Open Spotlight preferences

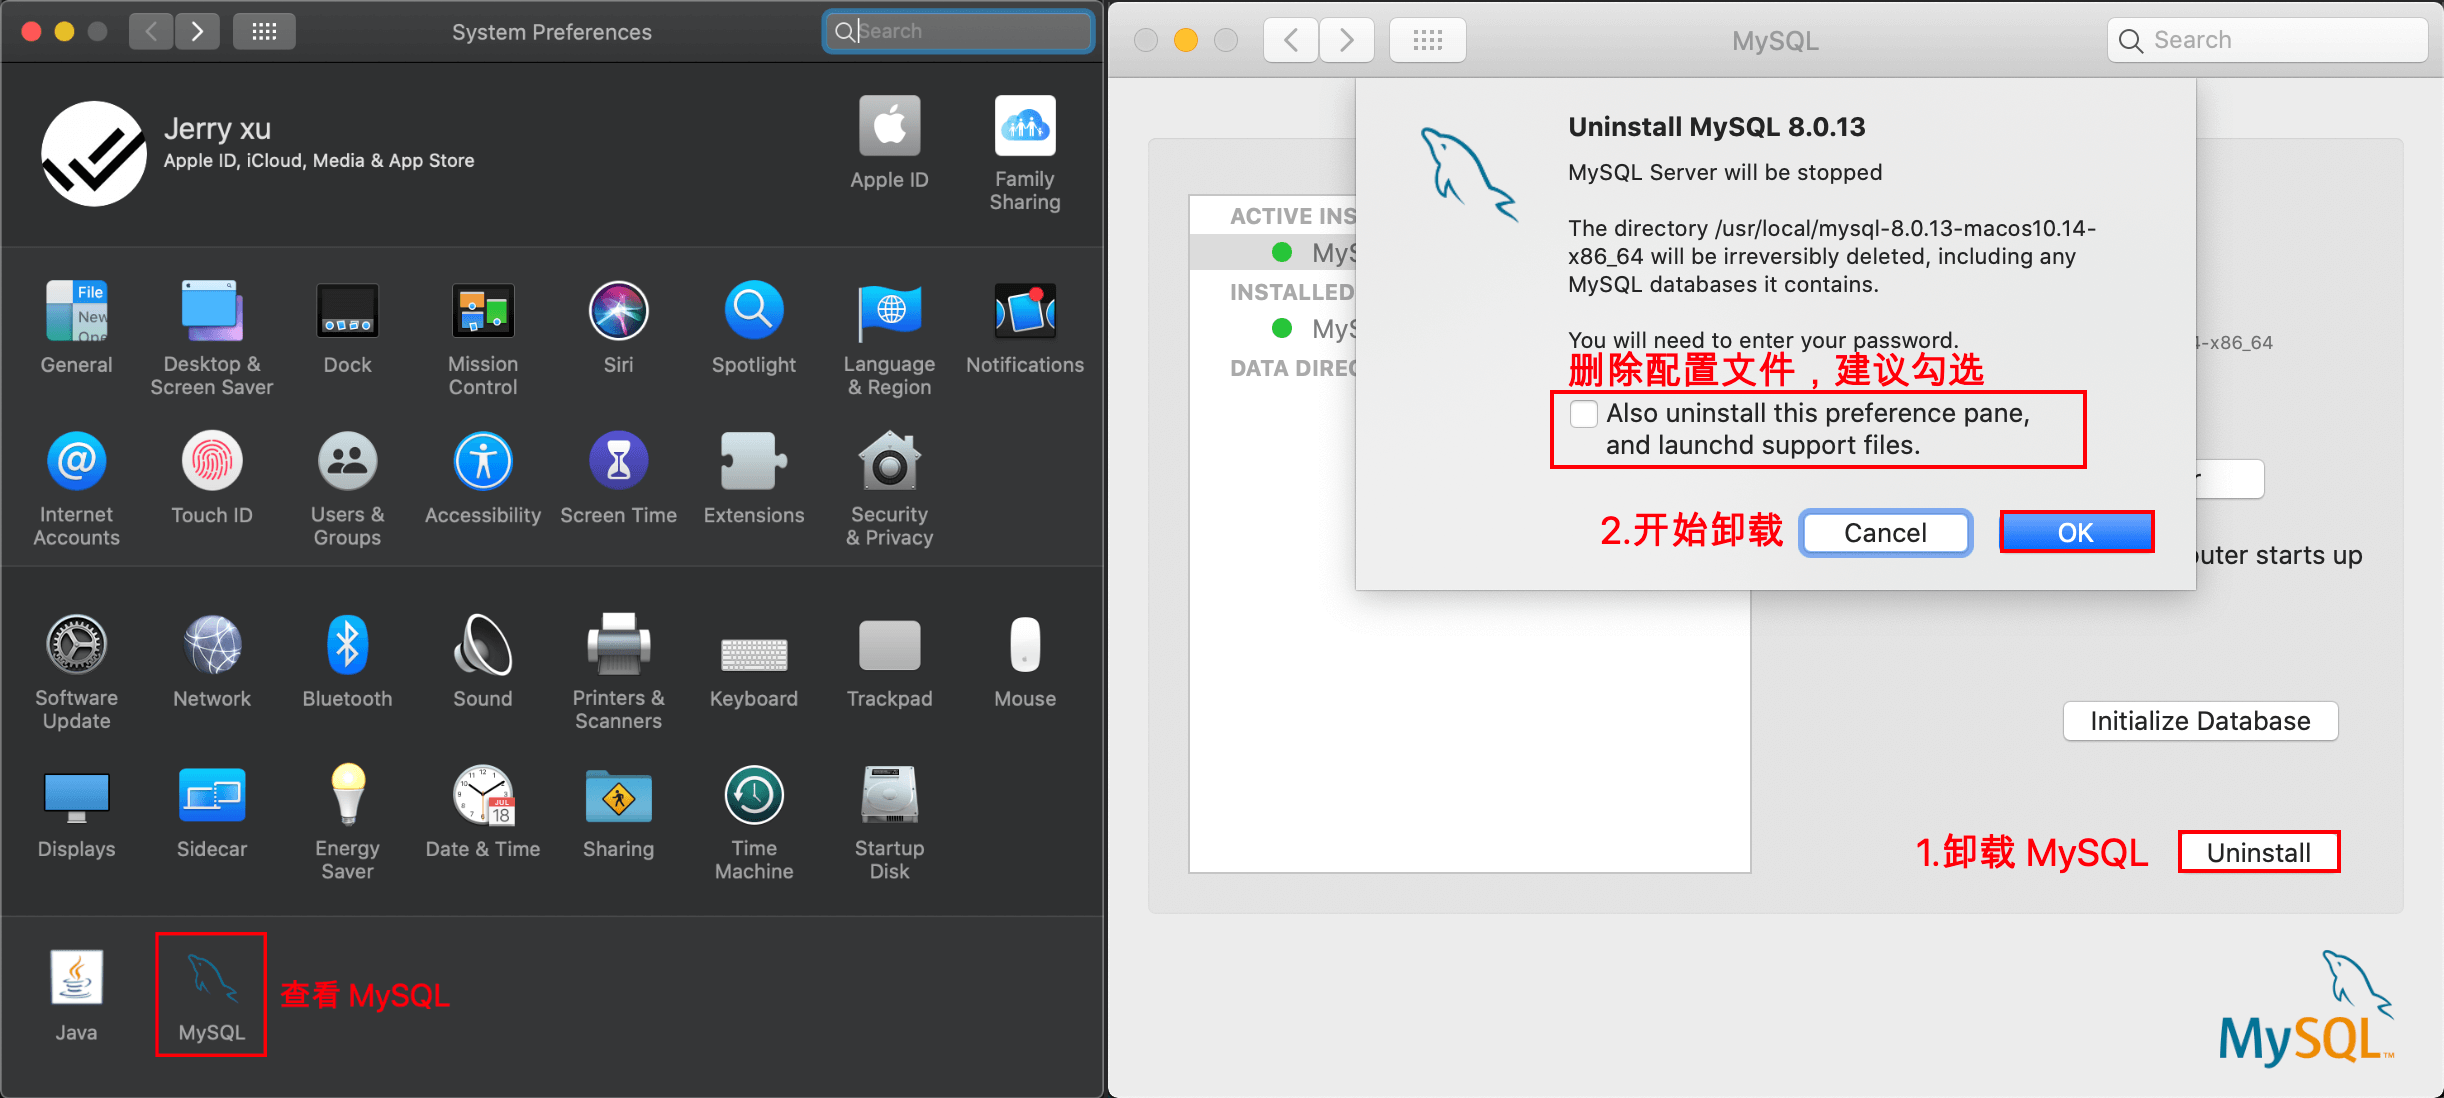754,328
